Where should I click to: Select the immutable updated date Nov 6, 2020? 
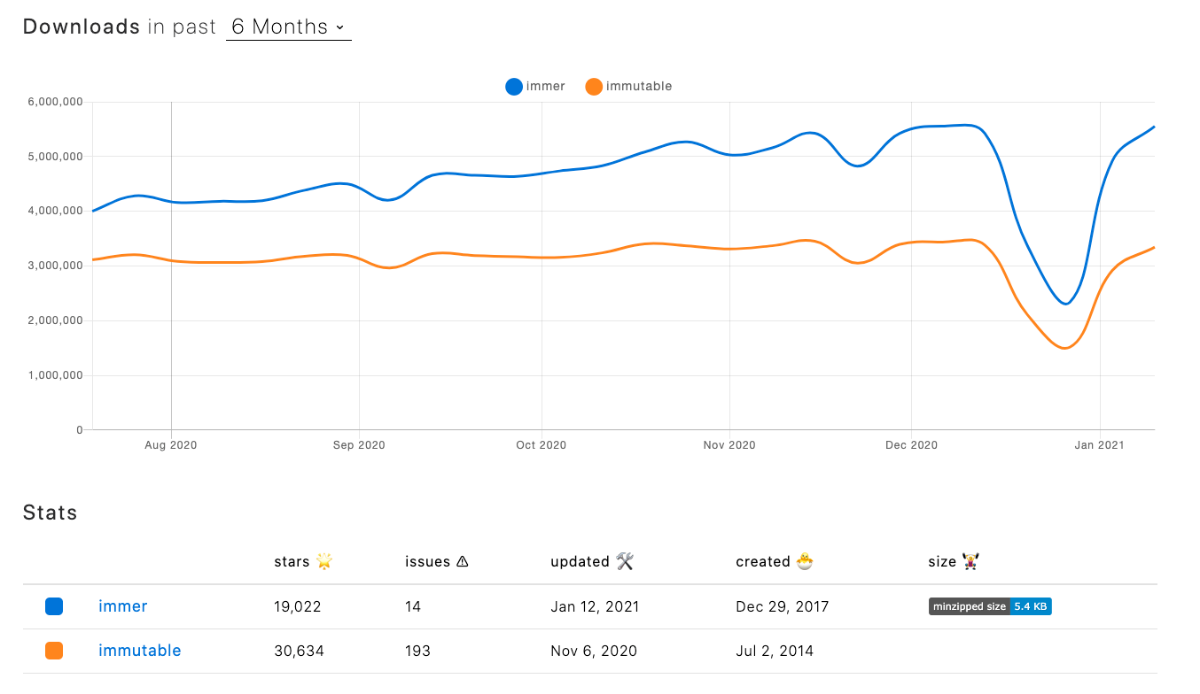point(592,651)
